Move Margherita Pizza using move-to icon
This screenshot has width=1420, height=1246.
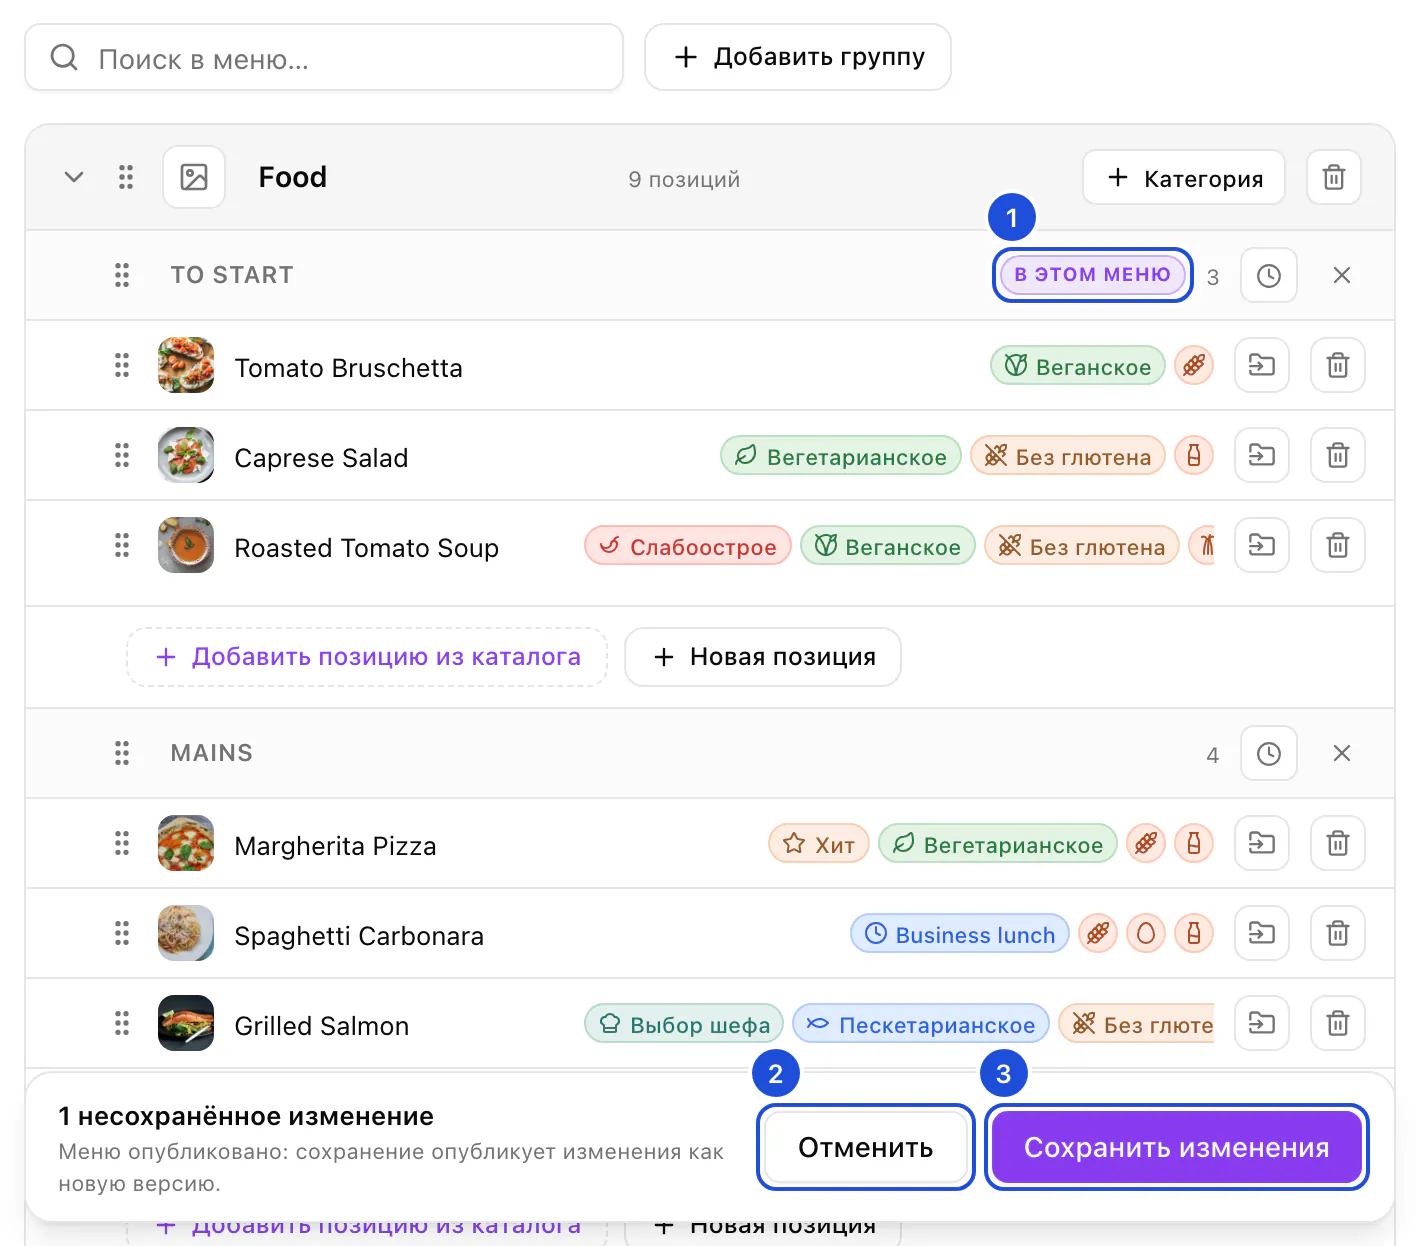click(x=1262, y=844)
